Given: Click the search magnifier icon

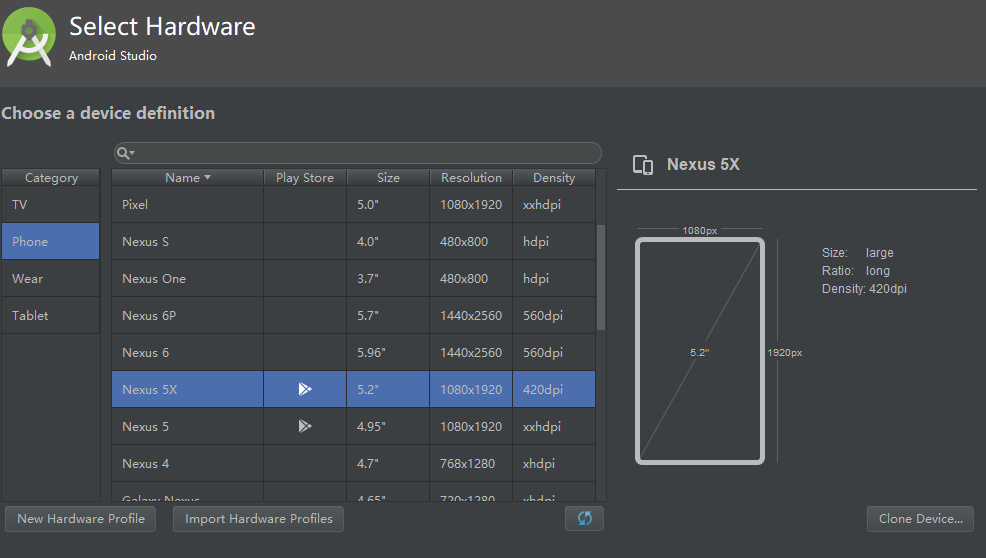Looking at the screenshot, I should 126,153.
